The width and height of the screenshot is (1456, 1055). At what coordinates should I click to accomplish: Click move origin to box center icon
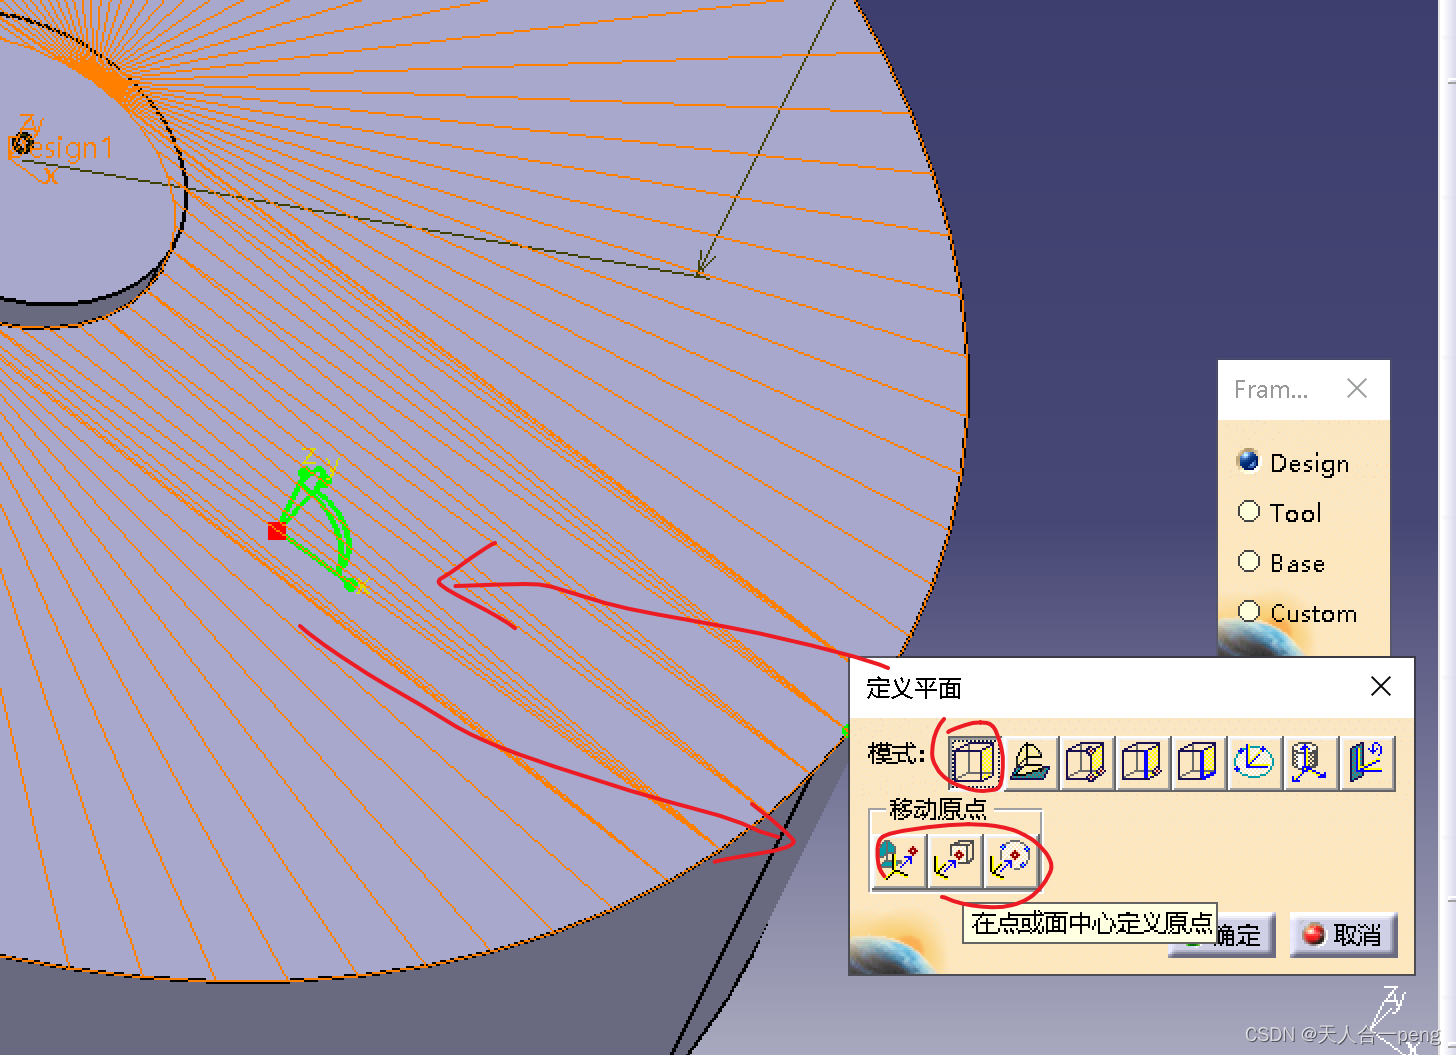point(955,860)
